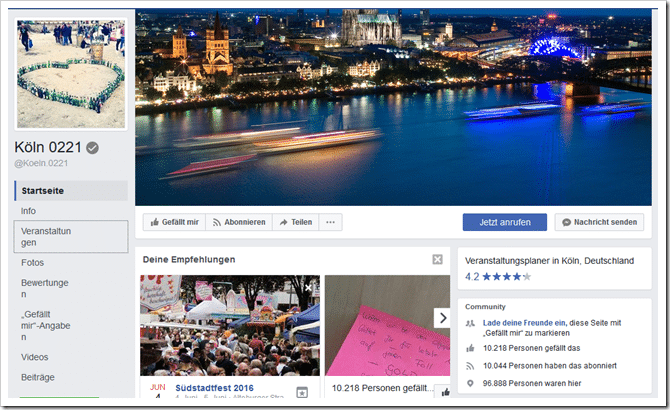
Task: Click the Jetzt anrufen button
Action: pyautogui.click(x=505, y=222)
